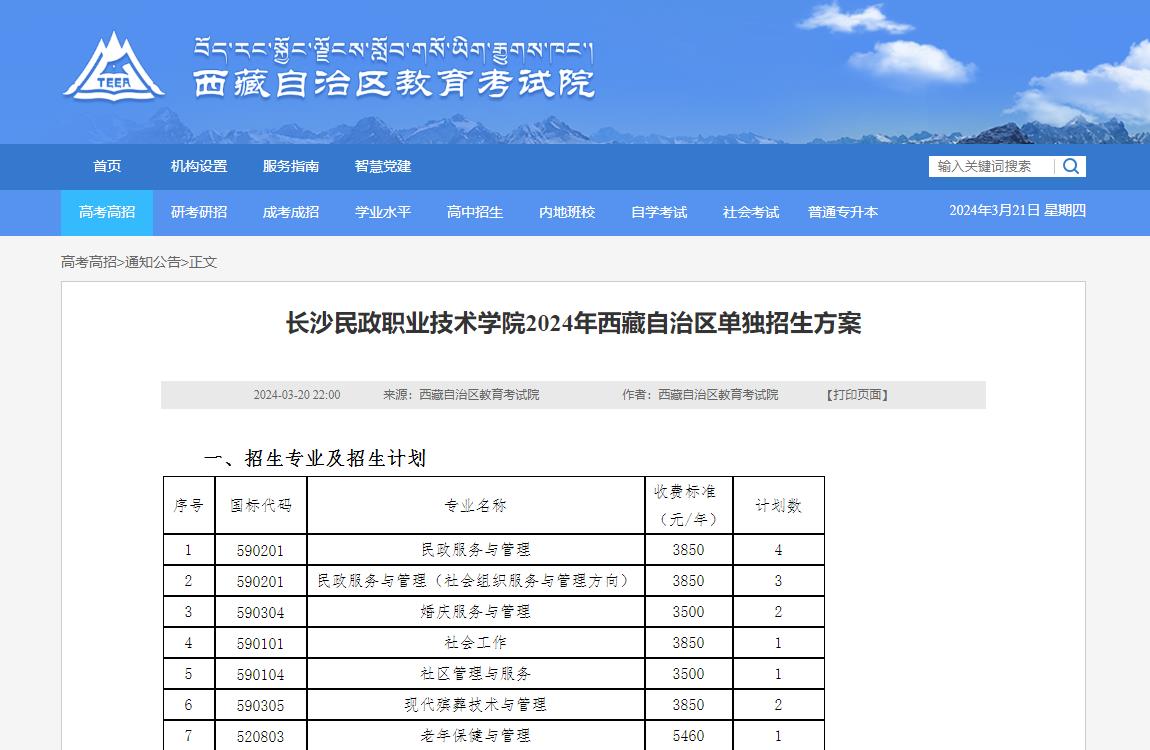Viewport: 1150px width, 750px height.
Task: Open the 服务指南 menu item
Action: pyautogui.click(x=291, y=166)
